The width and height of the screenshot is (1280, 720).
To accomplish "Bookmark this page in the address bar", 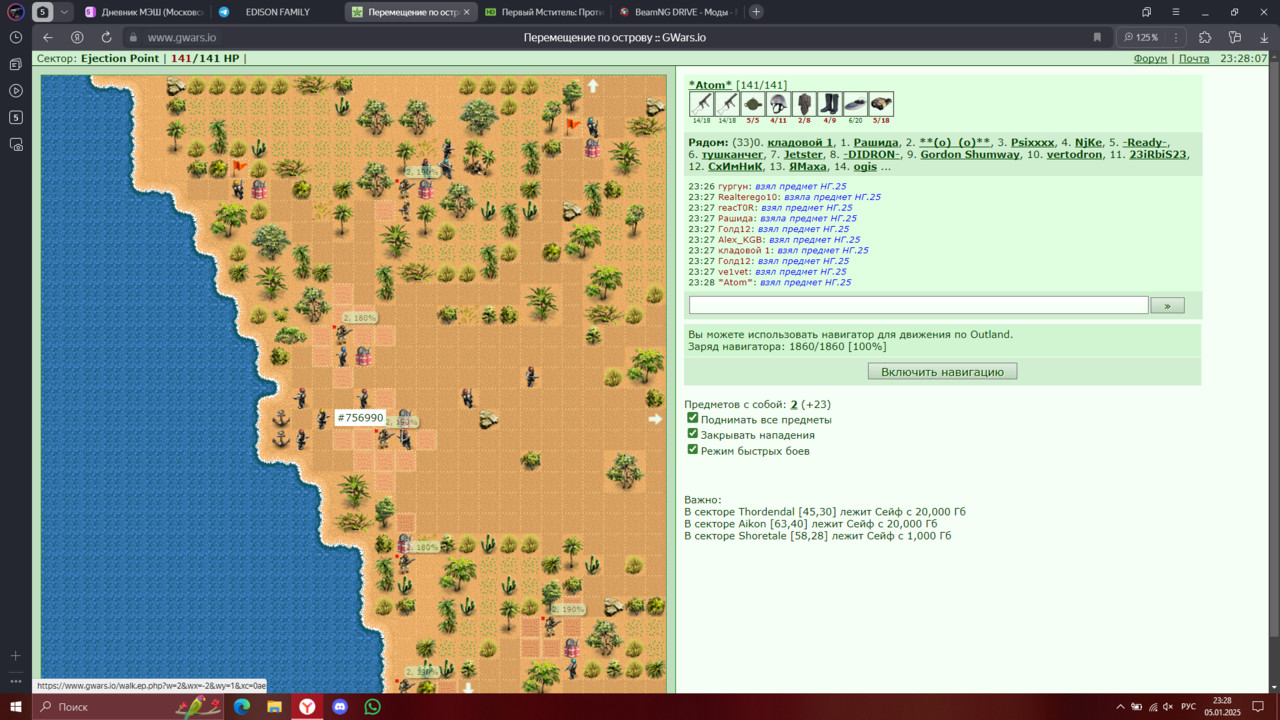I will pyautogui.click(x=1097, y=37).
